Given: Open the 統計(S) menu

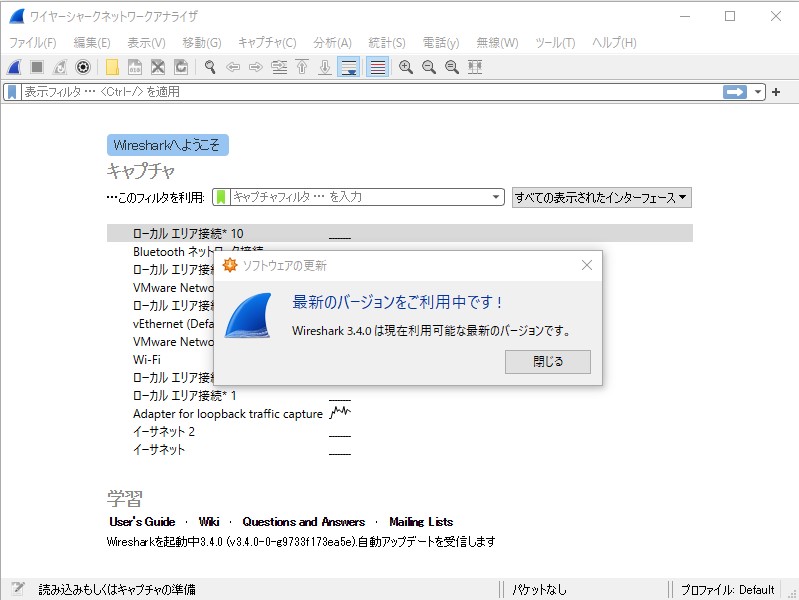Looking at the screenshot, I should pyautogui.click(x=387, y=43).
